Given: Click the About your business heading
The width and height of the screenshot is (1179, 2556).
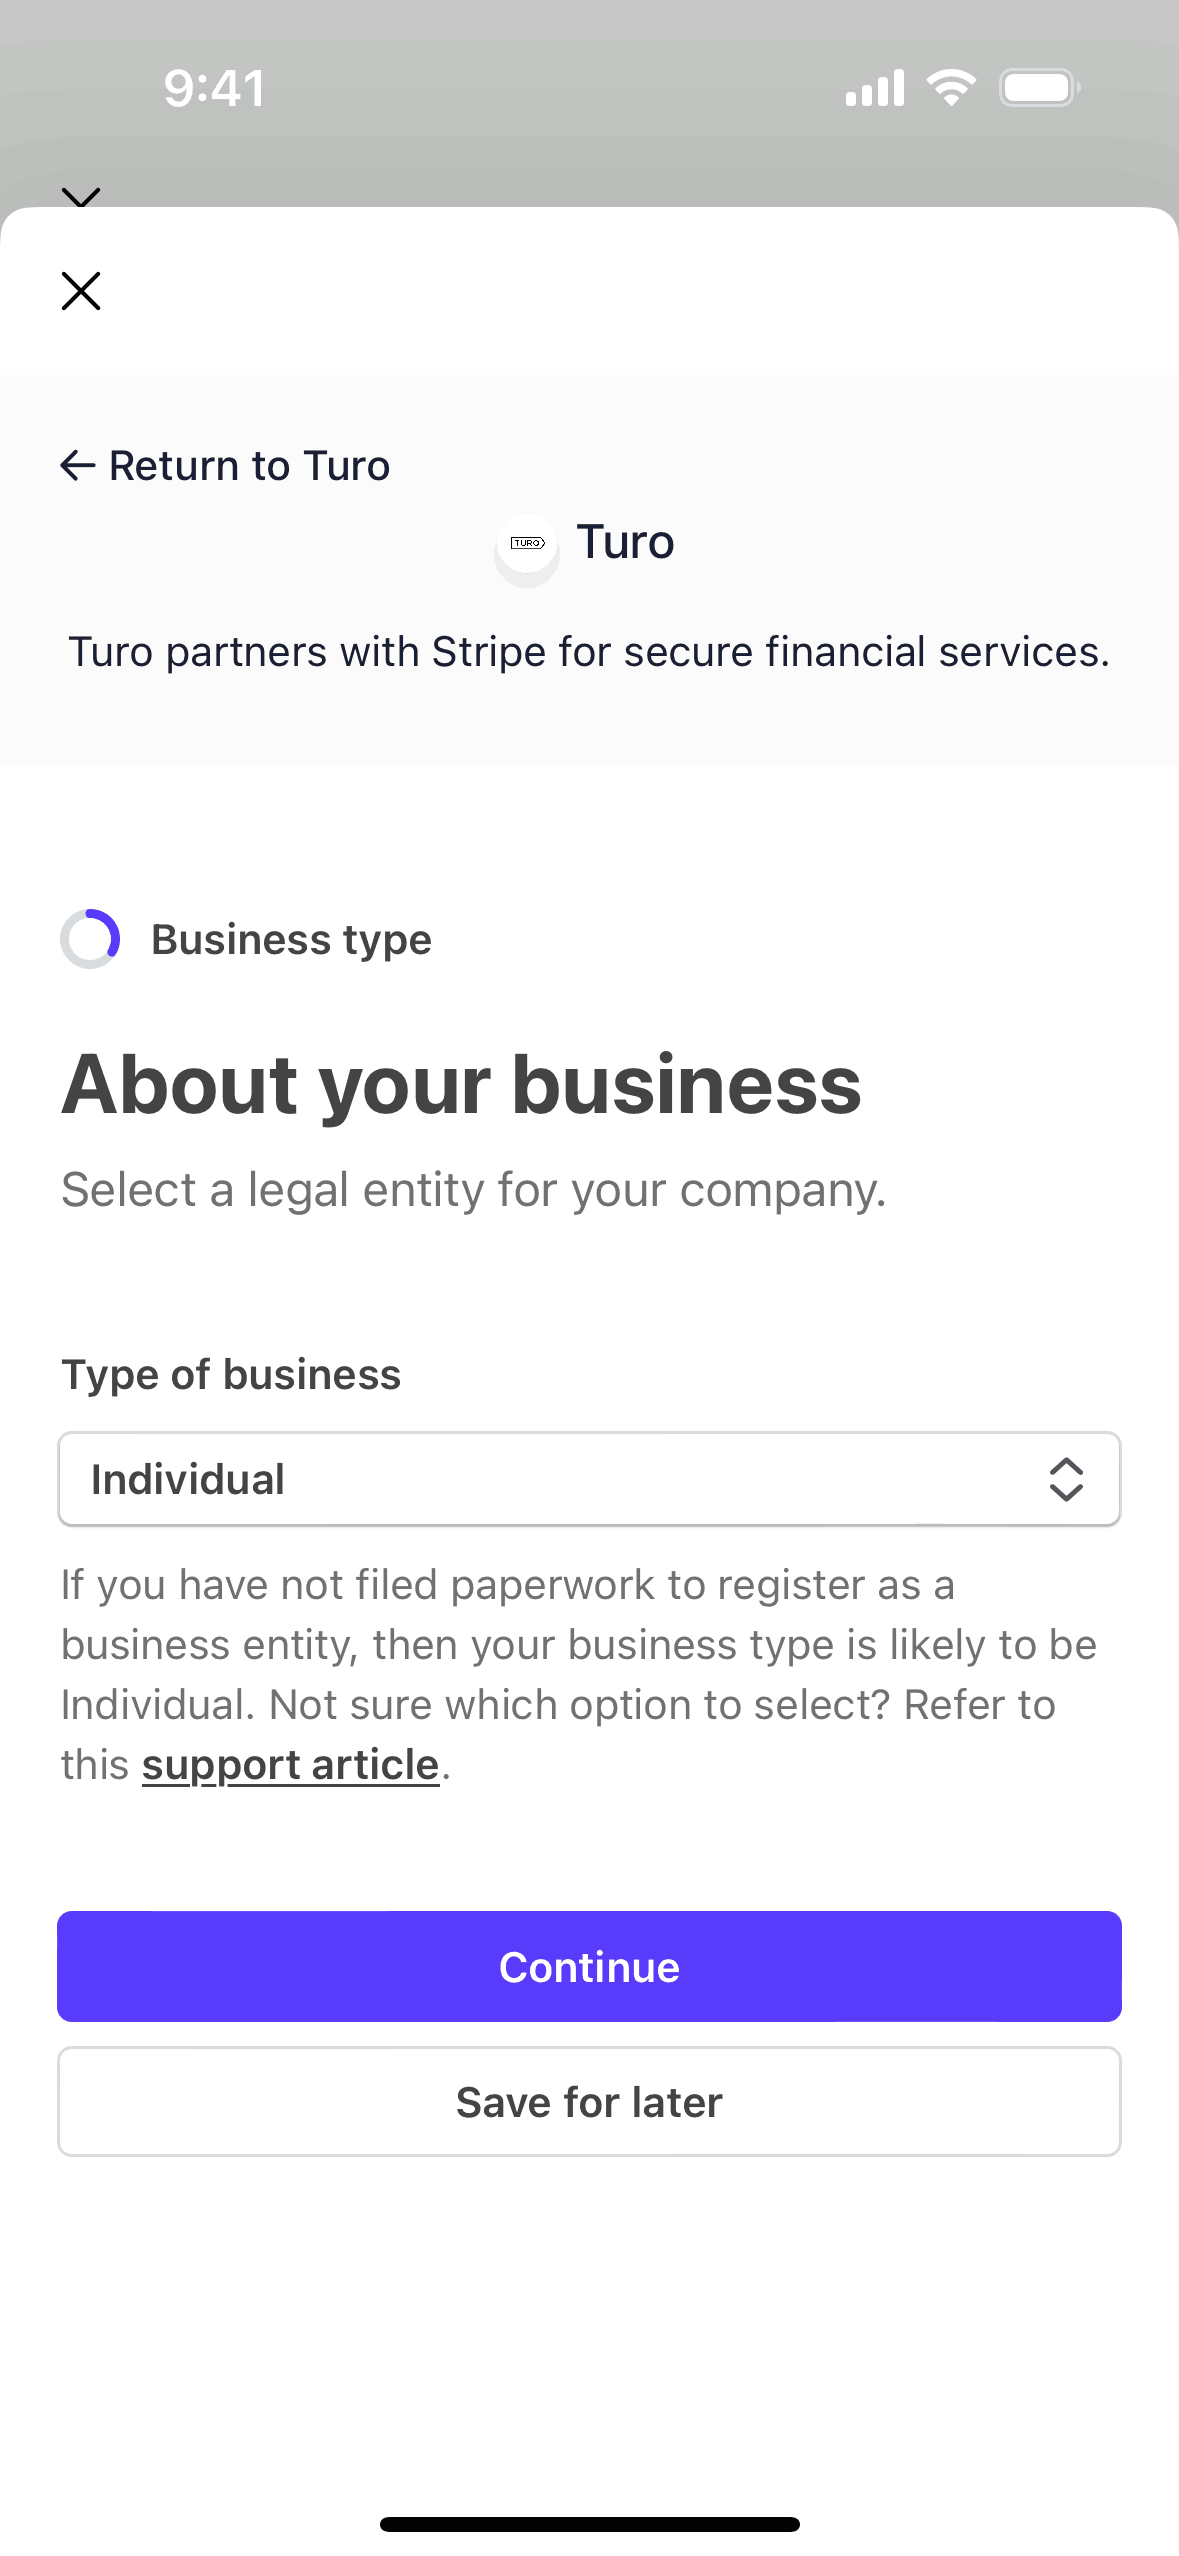Looking at the screenshot, I should [x=461, y=1085].
